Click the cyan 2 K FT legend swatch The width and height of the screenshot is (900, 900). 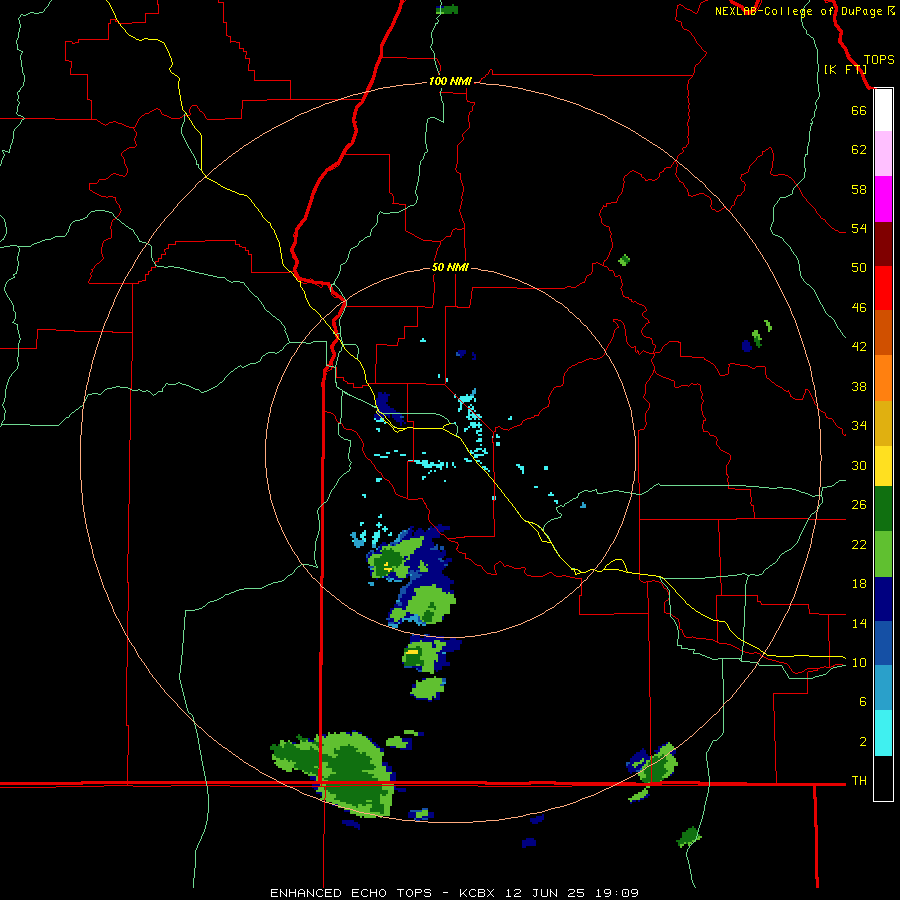[x=883, y=733]
